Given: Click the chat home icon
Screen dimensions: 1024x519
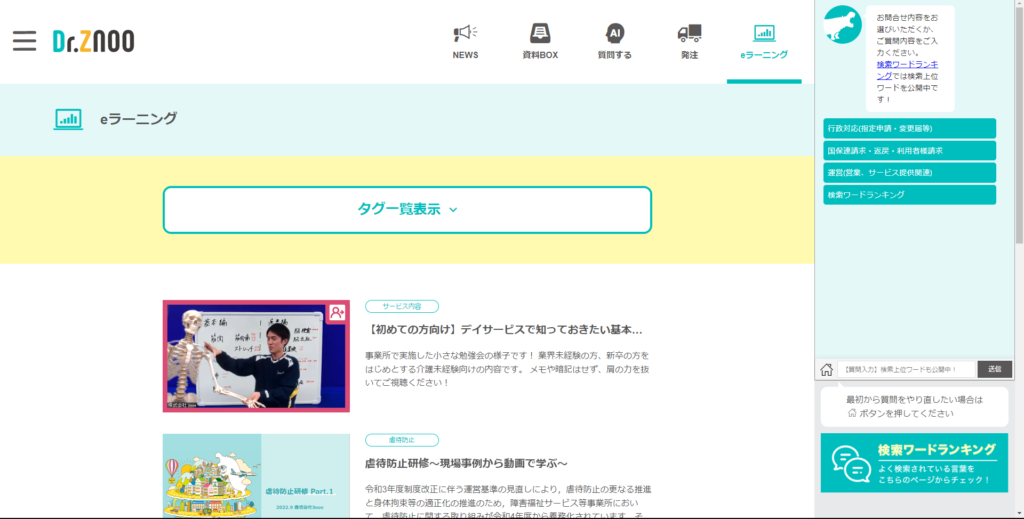Looking at the screenshot, I should [827, 370].
